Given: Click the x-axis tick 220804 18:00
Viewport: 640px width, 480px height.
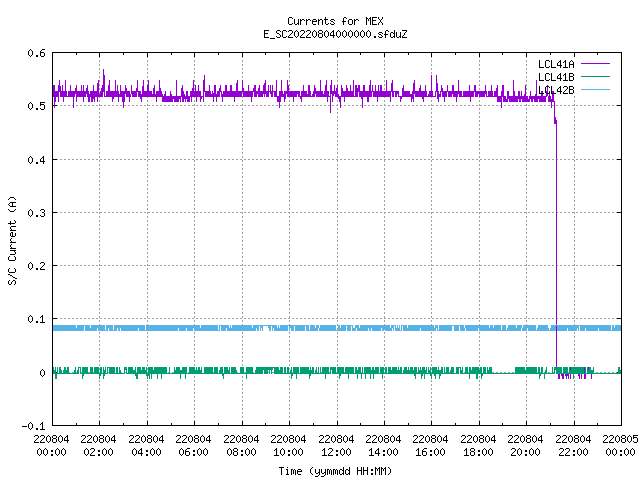Looking at the screenshot, I should [478, 446].
